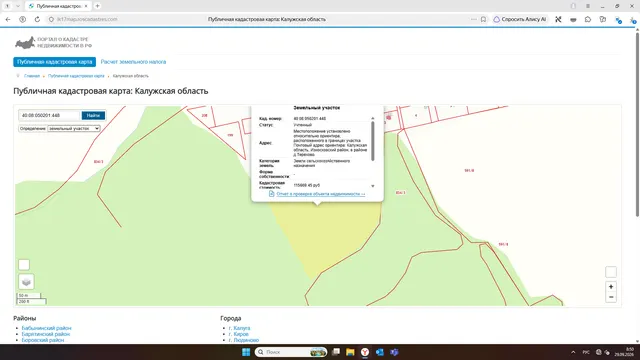Show hidden system tray icons chevron
The image size is (640, 360).
[573, 352]
